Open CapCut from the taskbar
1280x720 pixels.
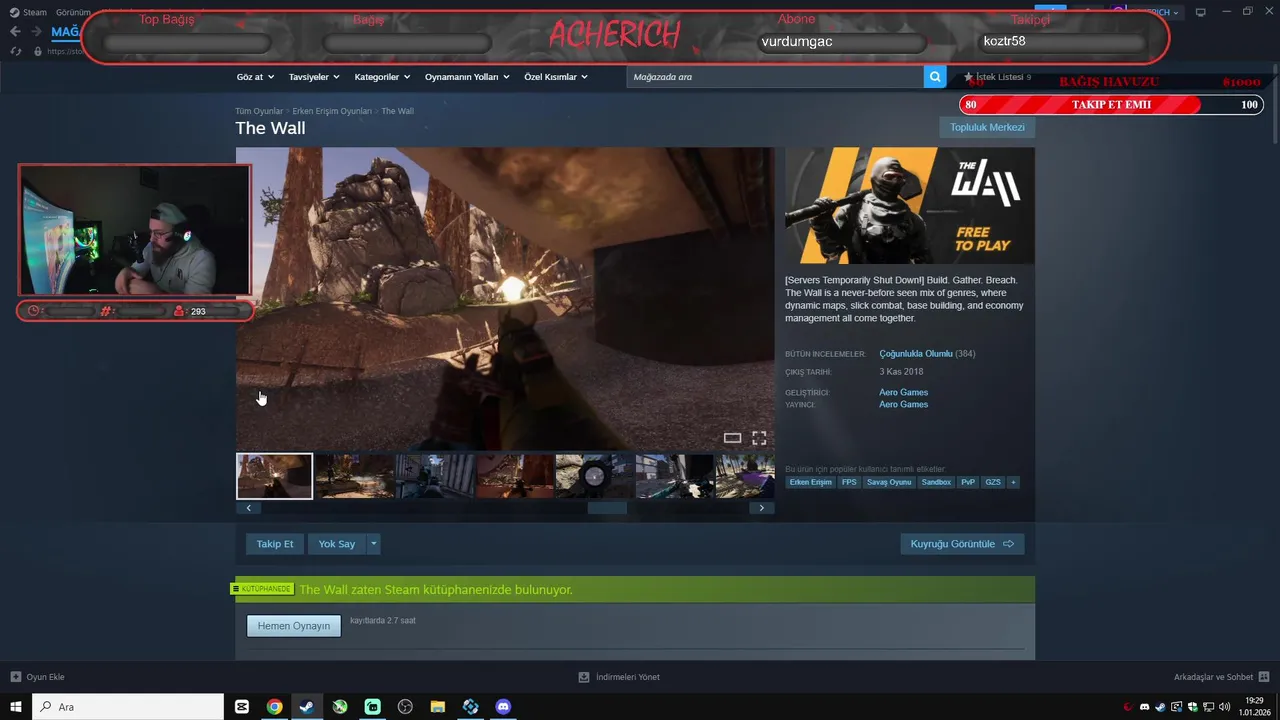(241, 707)
